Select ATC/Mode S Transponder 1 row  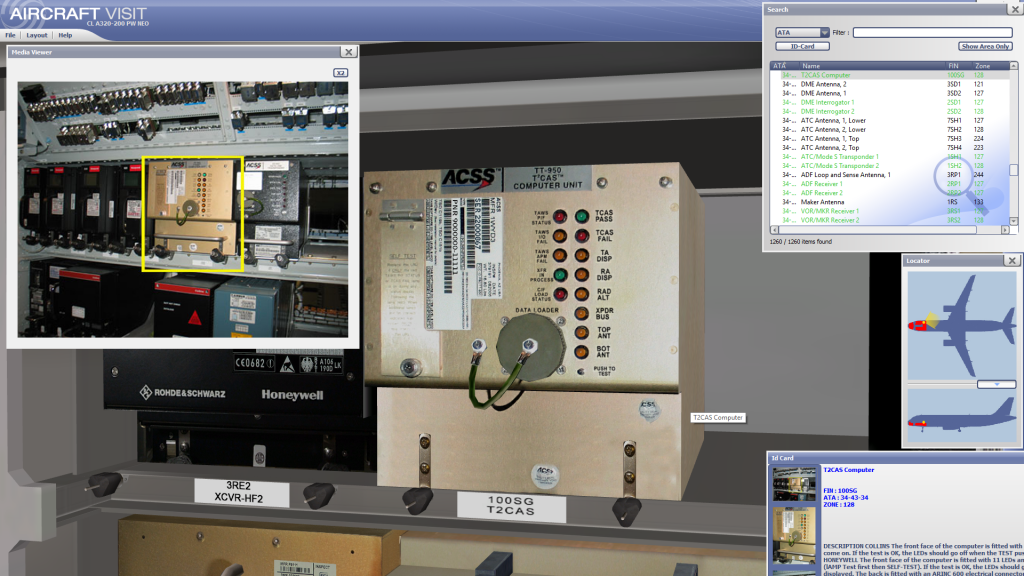point(889,157)
